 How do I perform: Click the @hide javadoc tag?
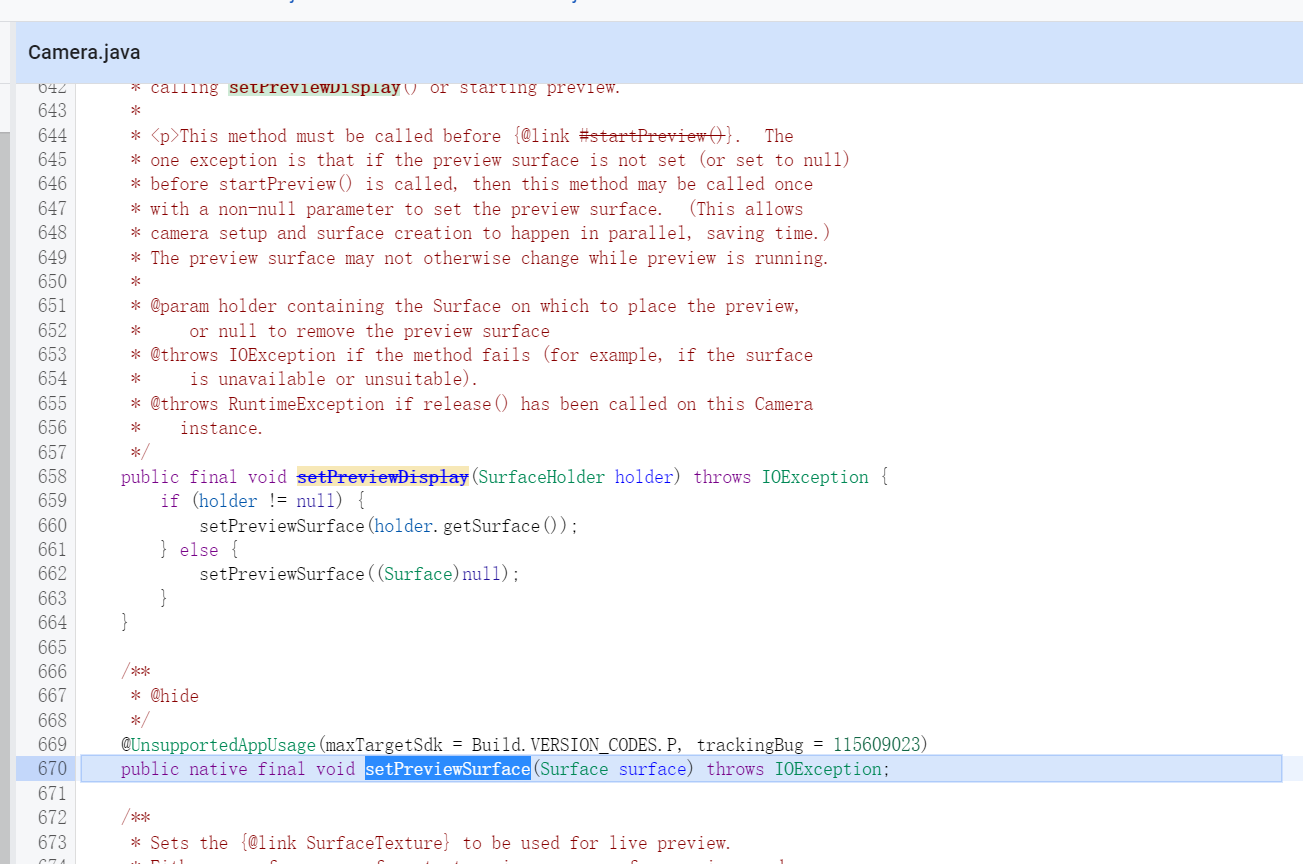coord(174,696)
